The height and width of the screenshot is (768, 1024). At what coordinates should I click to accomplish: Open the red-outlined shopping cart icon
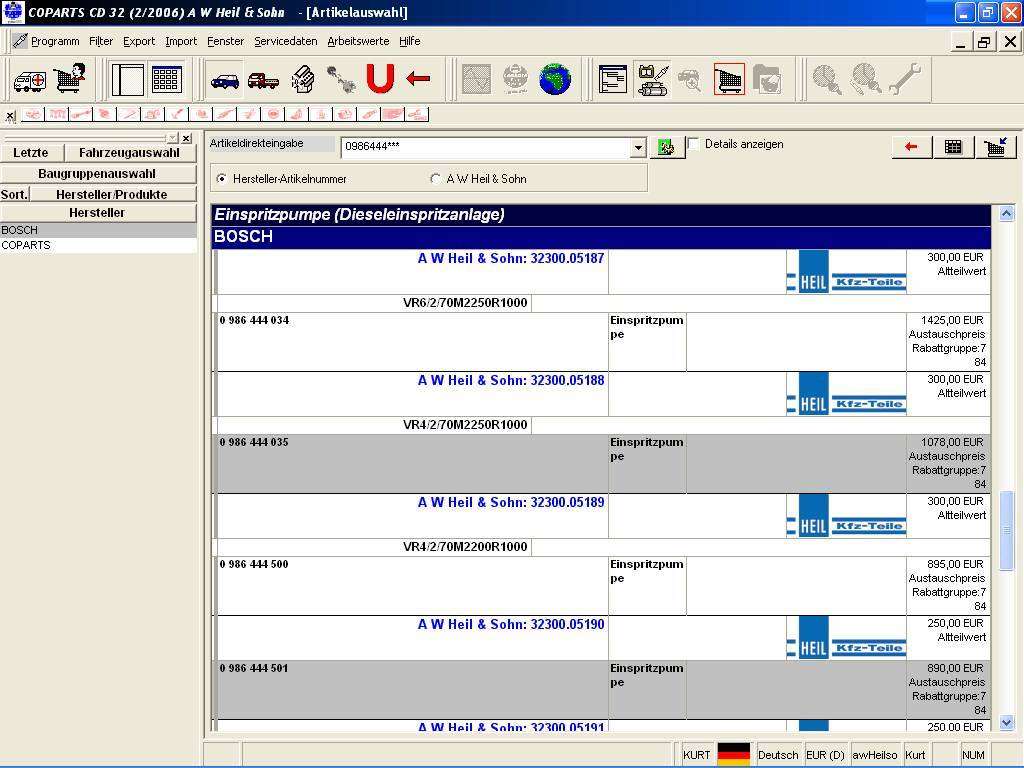tap(729, 80)
